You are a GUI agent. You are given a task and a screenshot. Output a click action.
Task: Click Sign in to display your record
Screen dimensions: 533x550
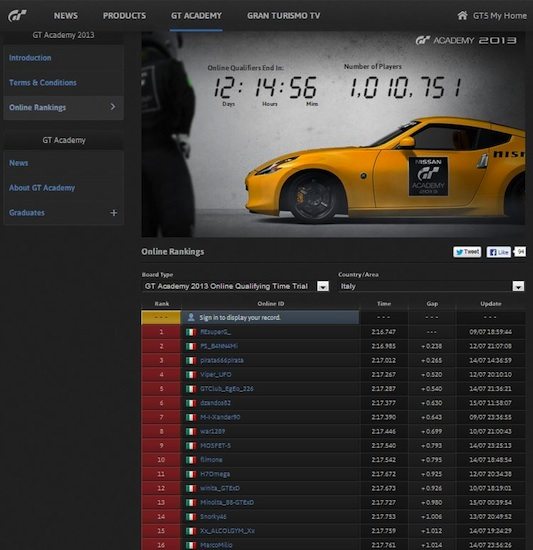pos(240,317)
